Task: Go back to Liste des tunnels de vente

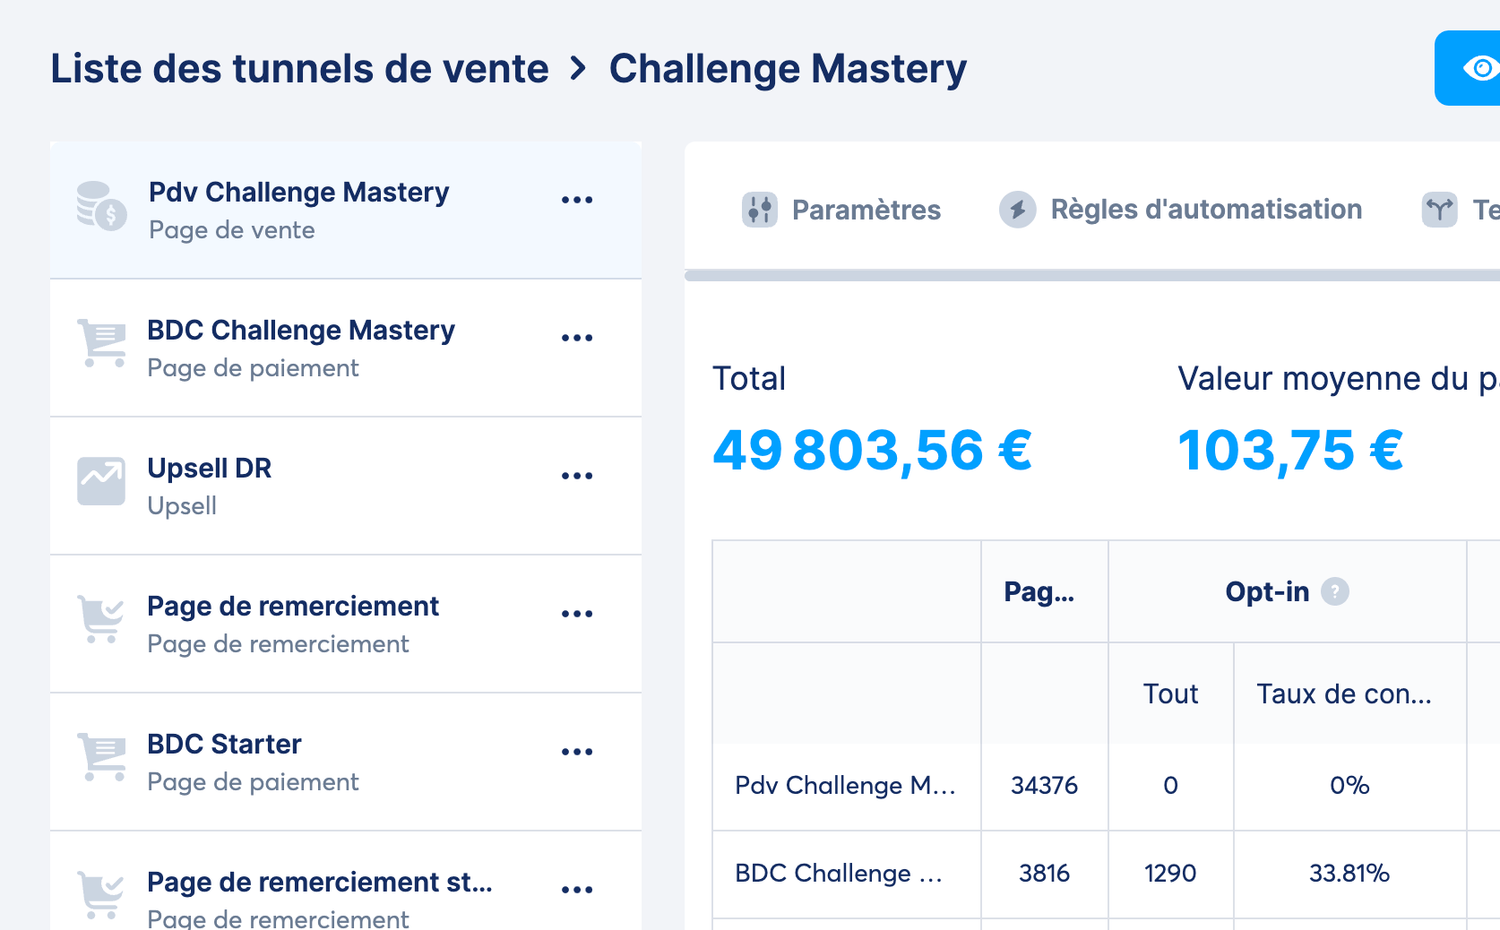Action: tap(300, 69)
